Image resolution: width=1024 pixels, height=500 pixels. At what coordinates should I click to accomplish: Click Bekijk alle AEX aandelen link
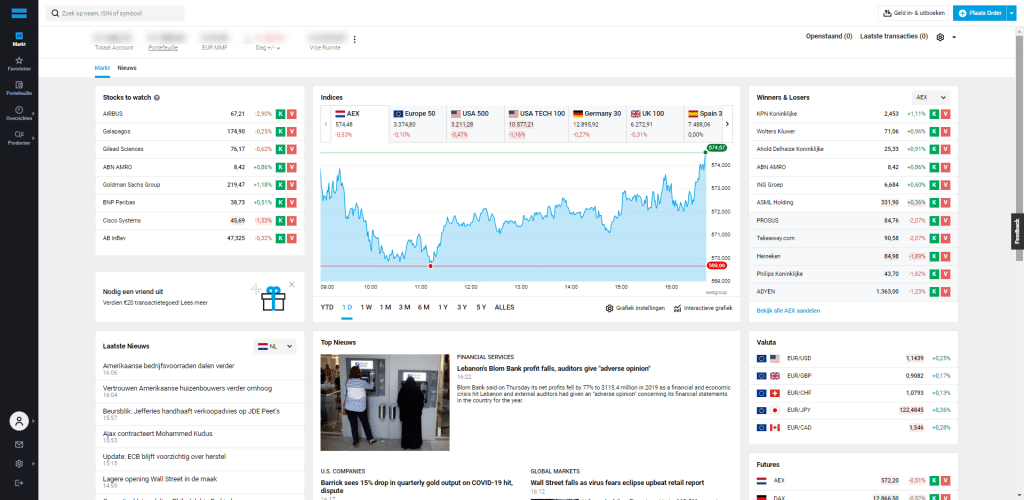click(788, 311)
